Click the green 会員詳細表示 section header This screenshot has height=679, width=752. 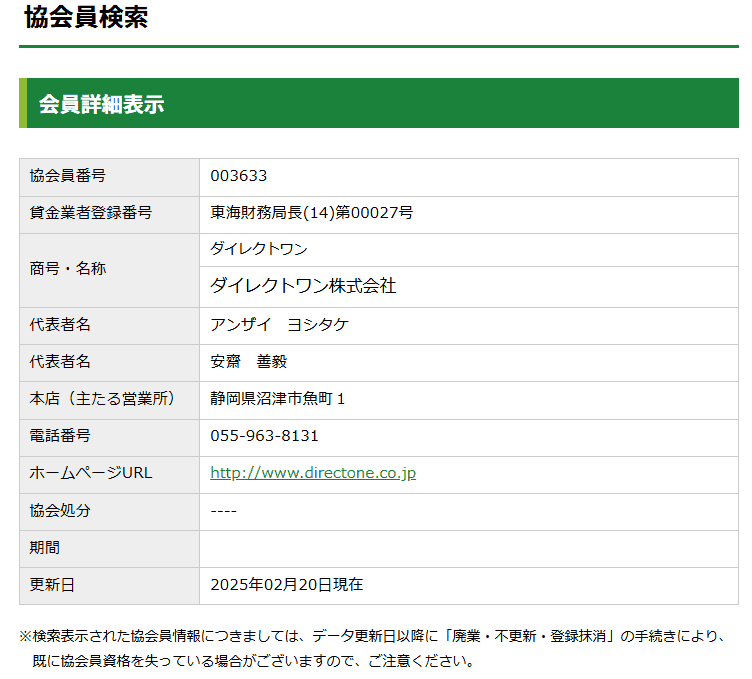[101, 104]
